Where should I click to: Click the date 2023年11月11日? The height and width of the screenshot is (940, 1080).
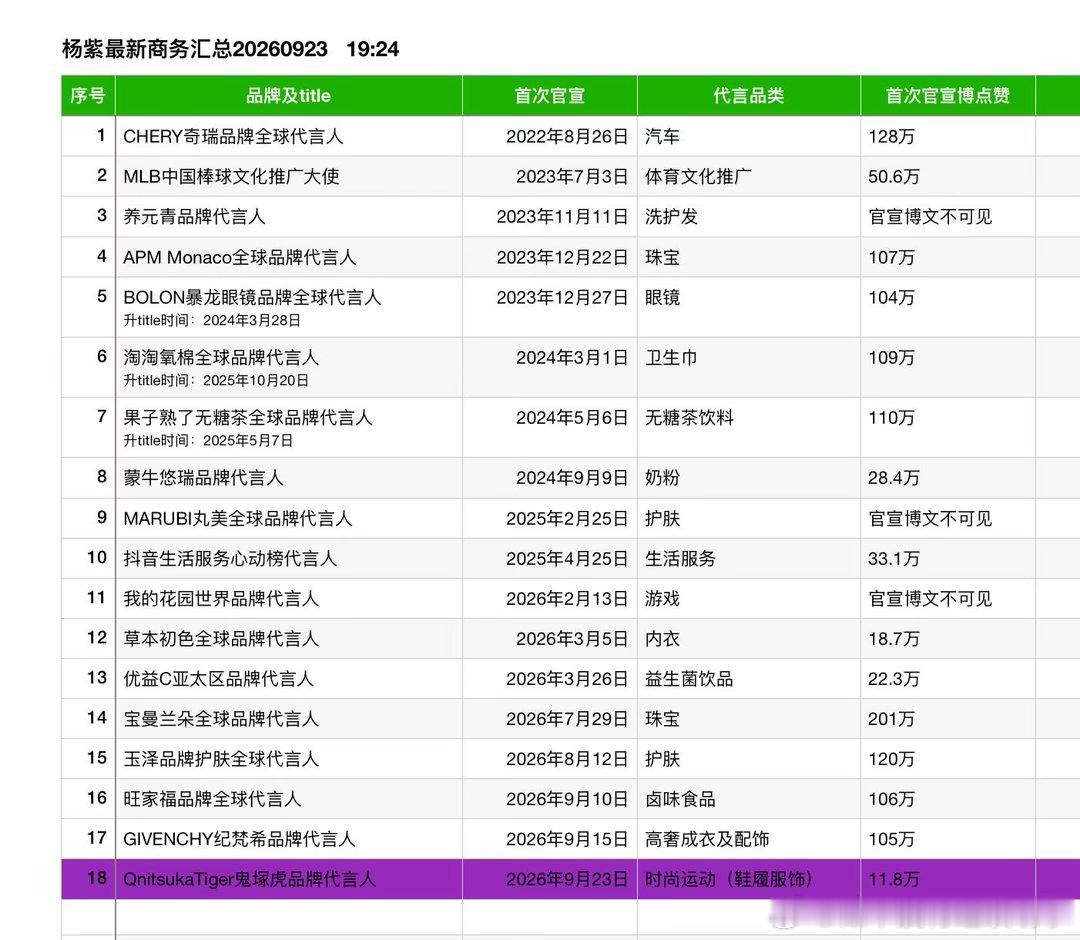pyautogui.click(x=562, y=216)
